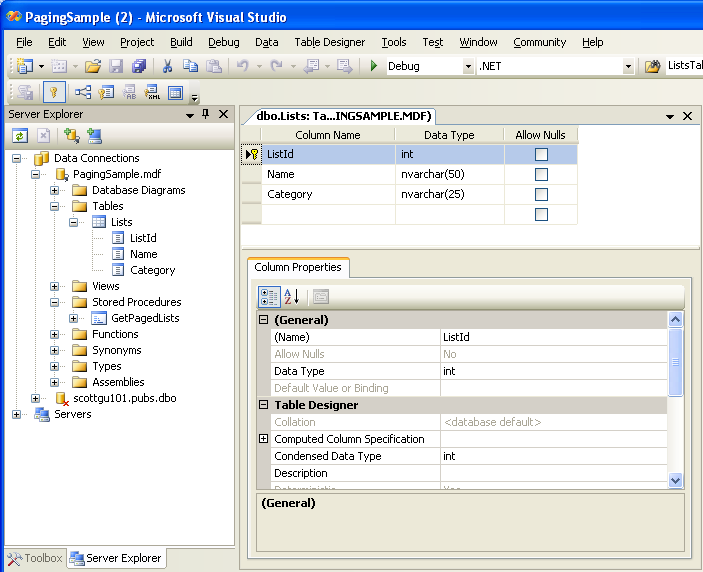Image resolution: width=703 pixels, height=572 pixels.
Task: Click the Refresh icon in Server Explorer
Action: [20, 135]
